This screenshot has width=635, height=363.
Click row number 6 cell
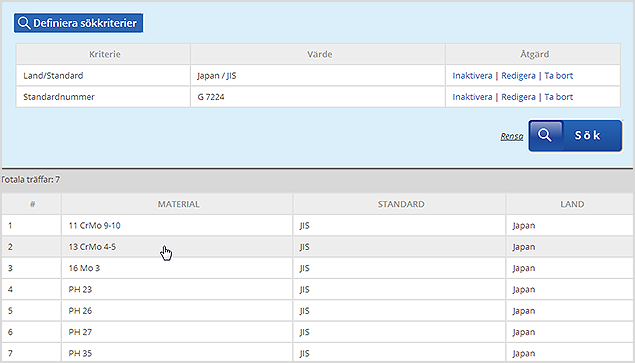[x=32, y=332]
